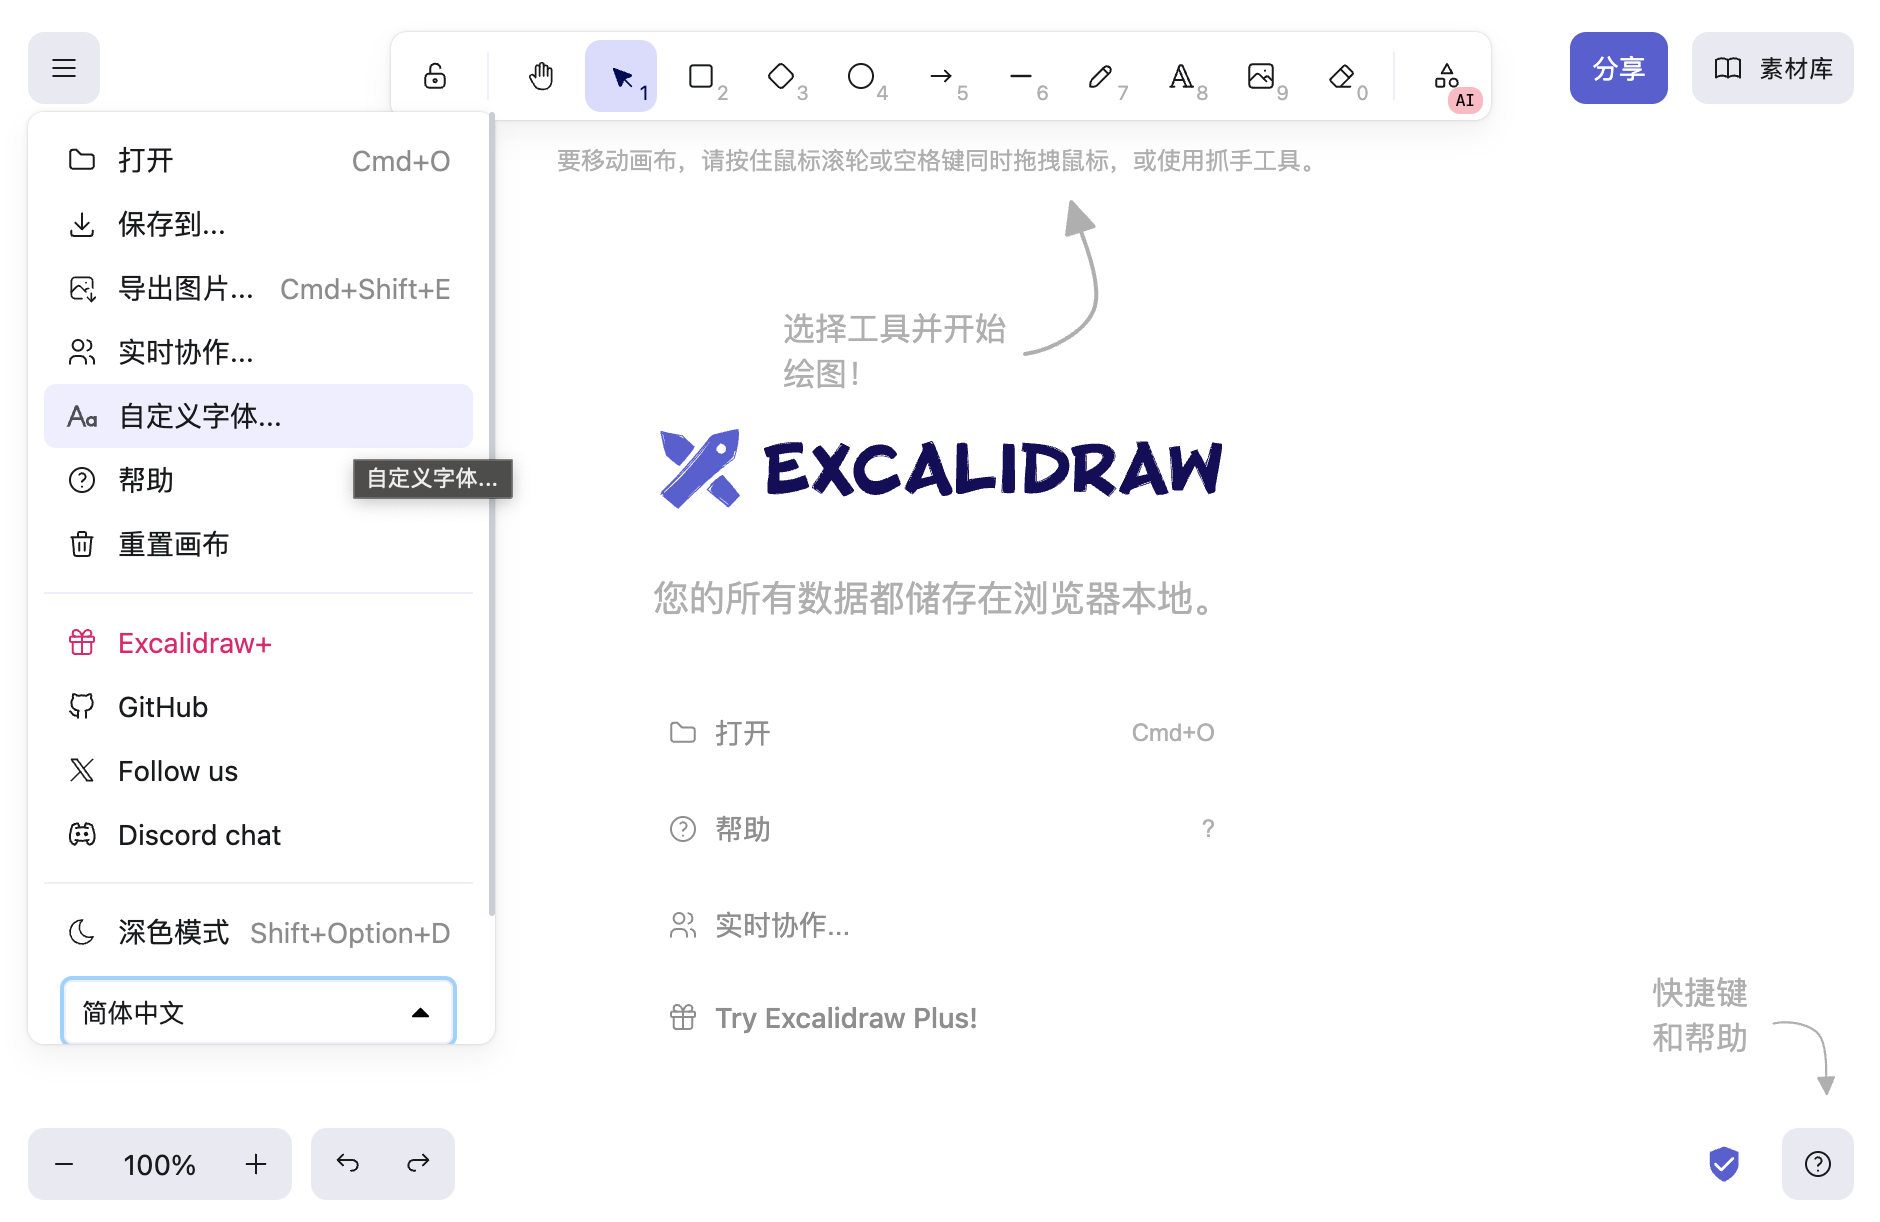Click the undo arrow button
Viewport: 1880px width, 1222px height.
click(347, 1164)
